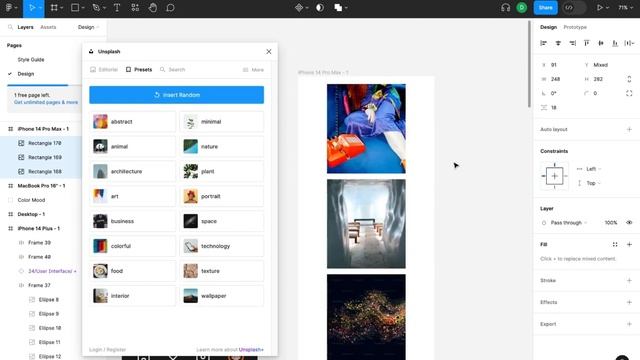Select the Text tool

117,8
